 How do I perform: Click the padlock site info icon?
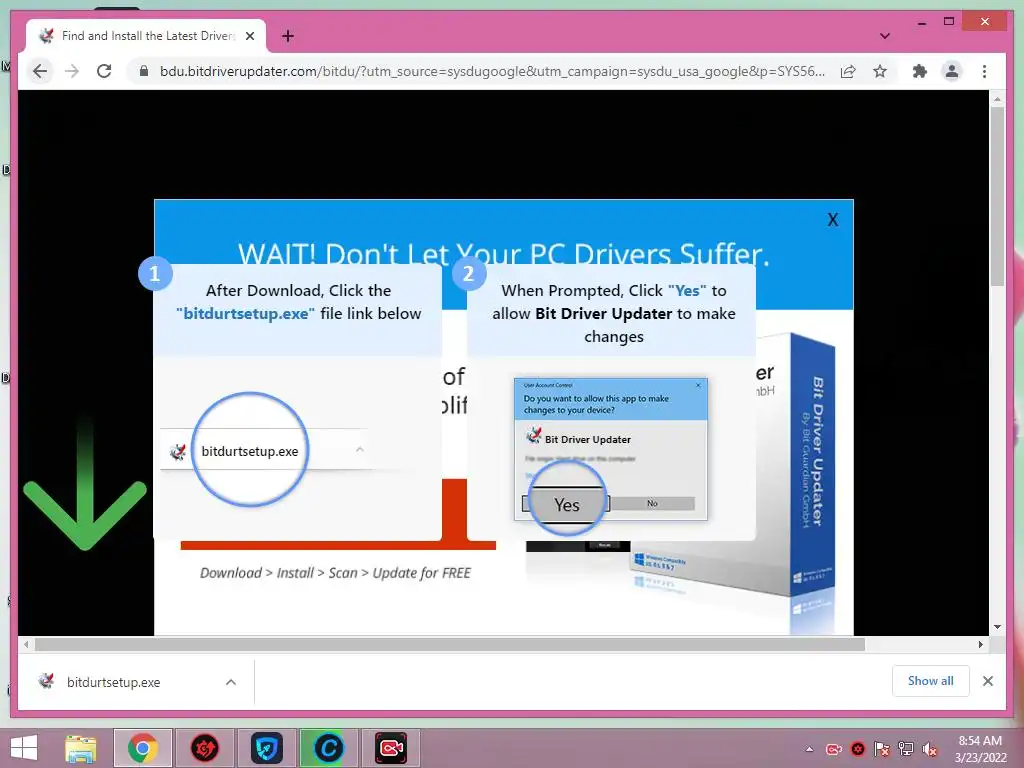point(144,71)
